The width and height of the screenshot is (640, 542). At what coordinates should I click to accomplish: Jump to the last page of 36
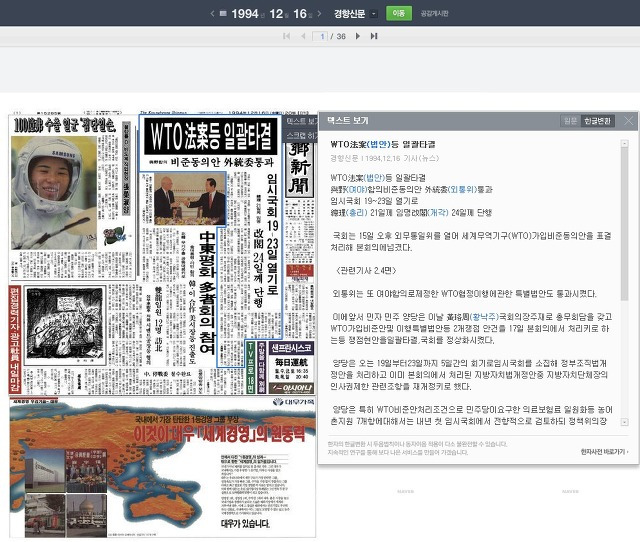click(374, 36)
